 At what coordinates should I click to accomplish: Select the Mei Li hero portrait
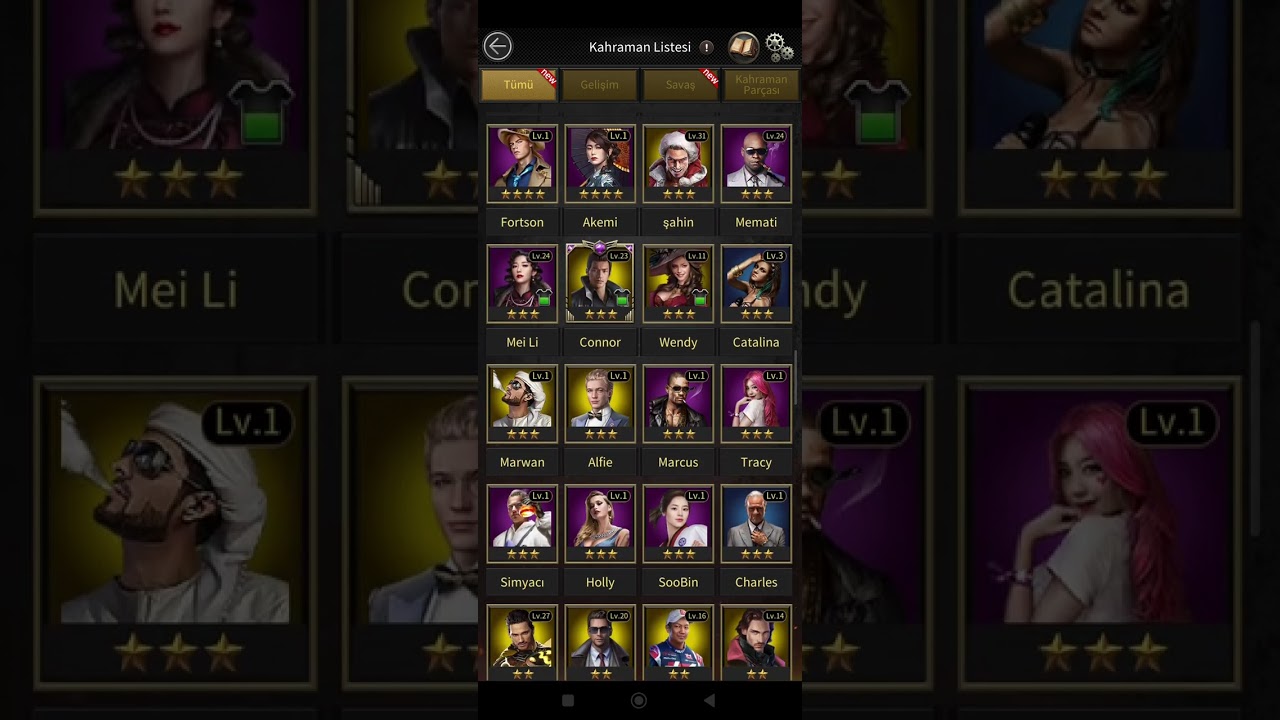522,284
